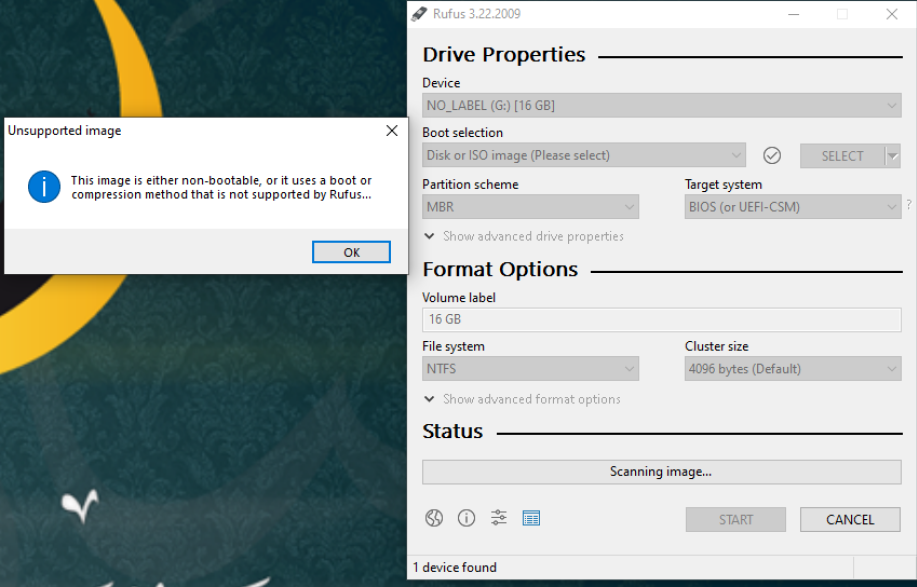Click OK in the Unsupported image dialog
Screen dimensions: 917x587
click(351, 252)
